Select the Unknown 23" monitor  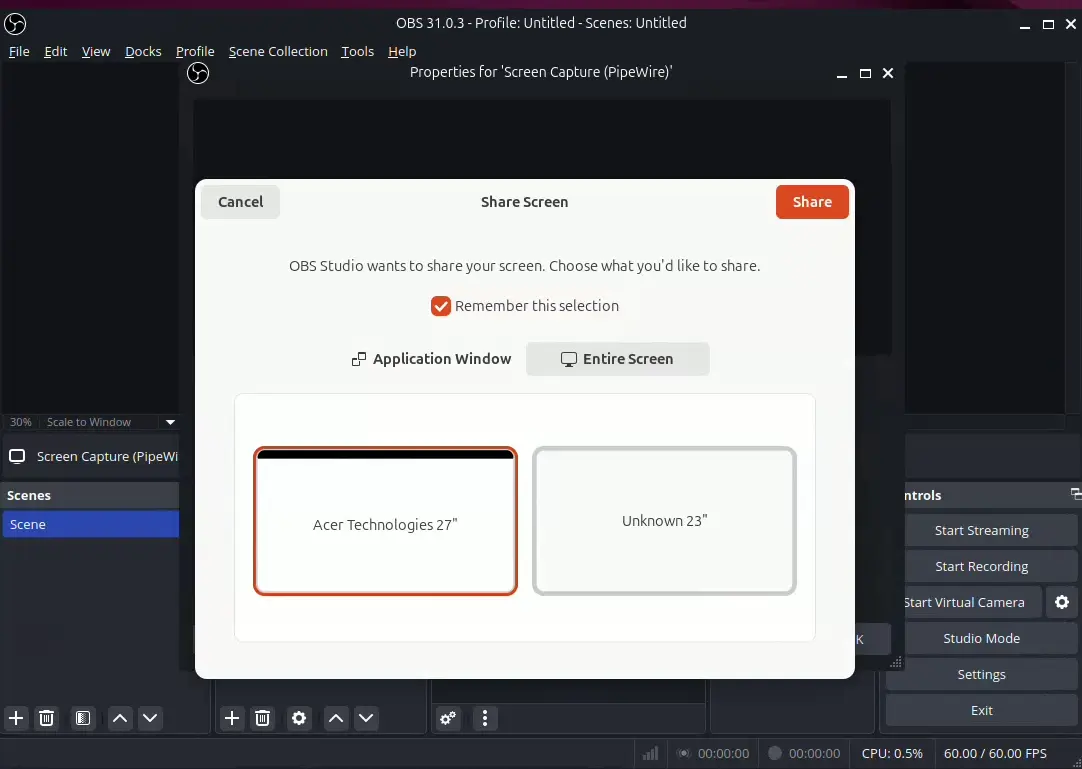[665, 521]
